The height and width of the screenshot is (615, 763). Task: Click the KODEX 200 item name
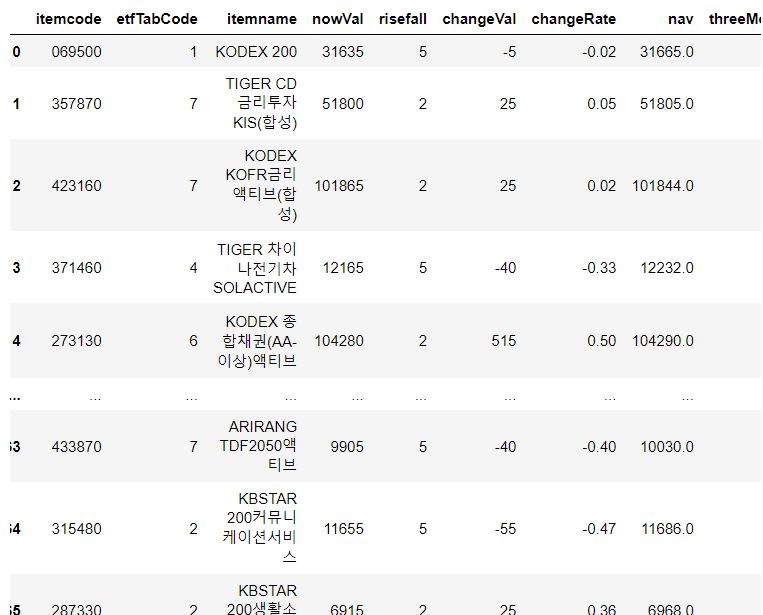tap(256, 52)
